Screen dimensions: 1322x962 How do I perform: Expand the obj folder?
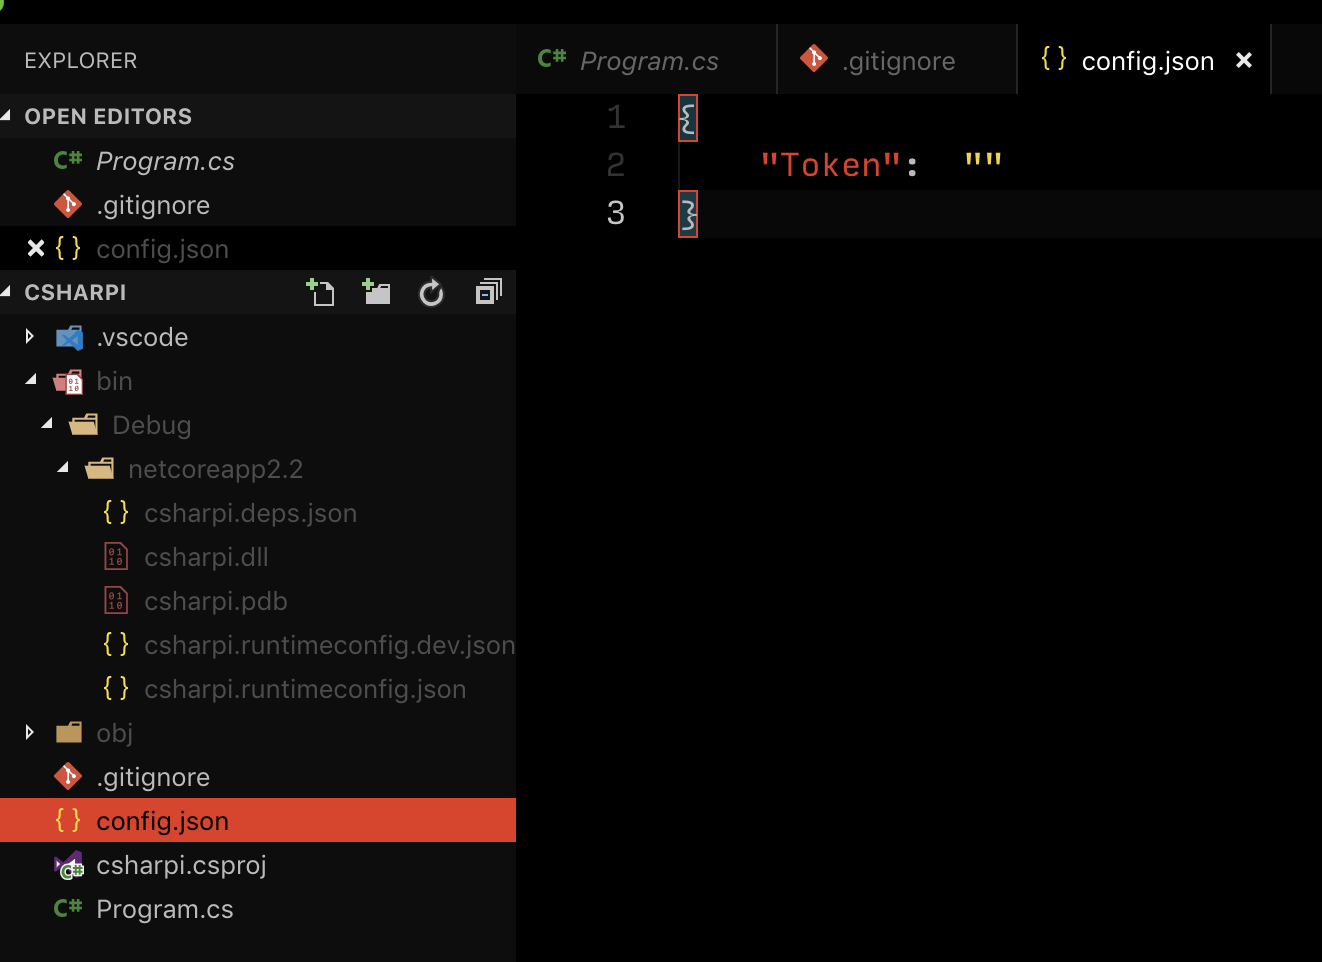point(30,733)
